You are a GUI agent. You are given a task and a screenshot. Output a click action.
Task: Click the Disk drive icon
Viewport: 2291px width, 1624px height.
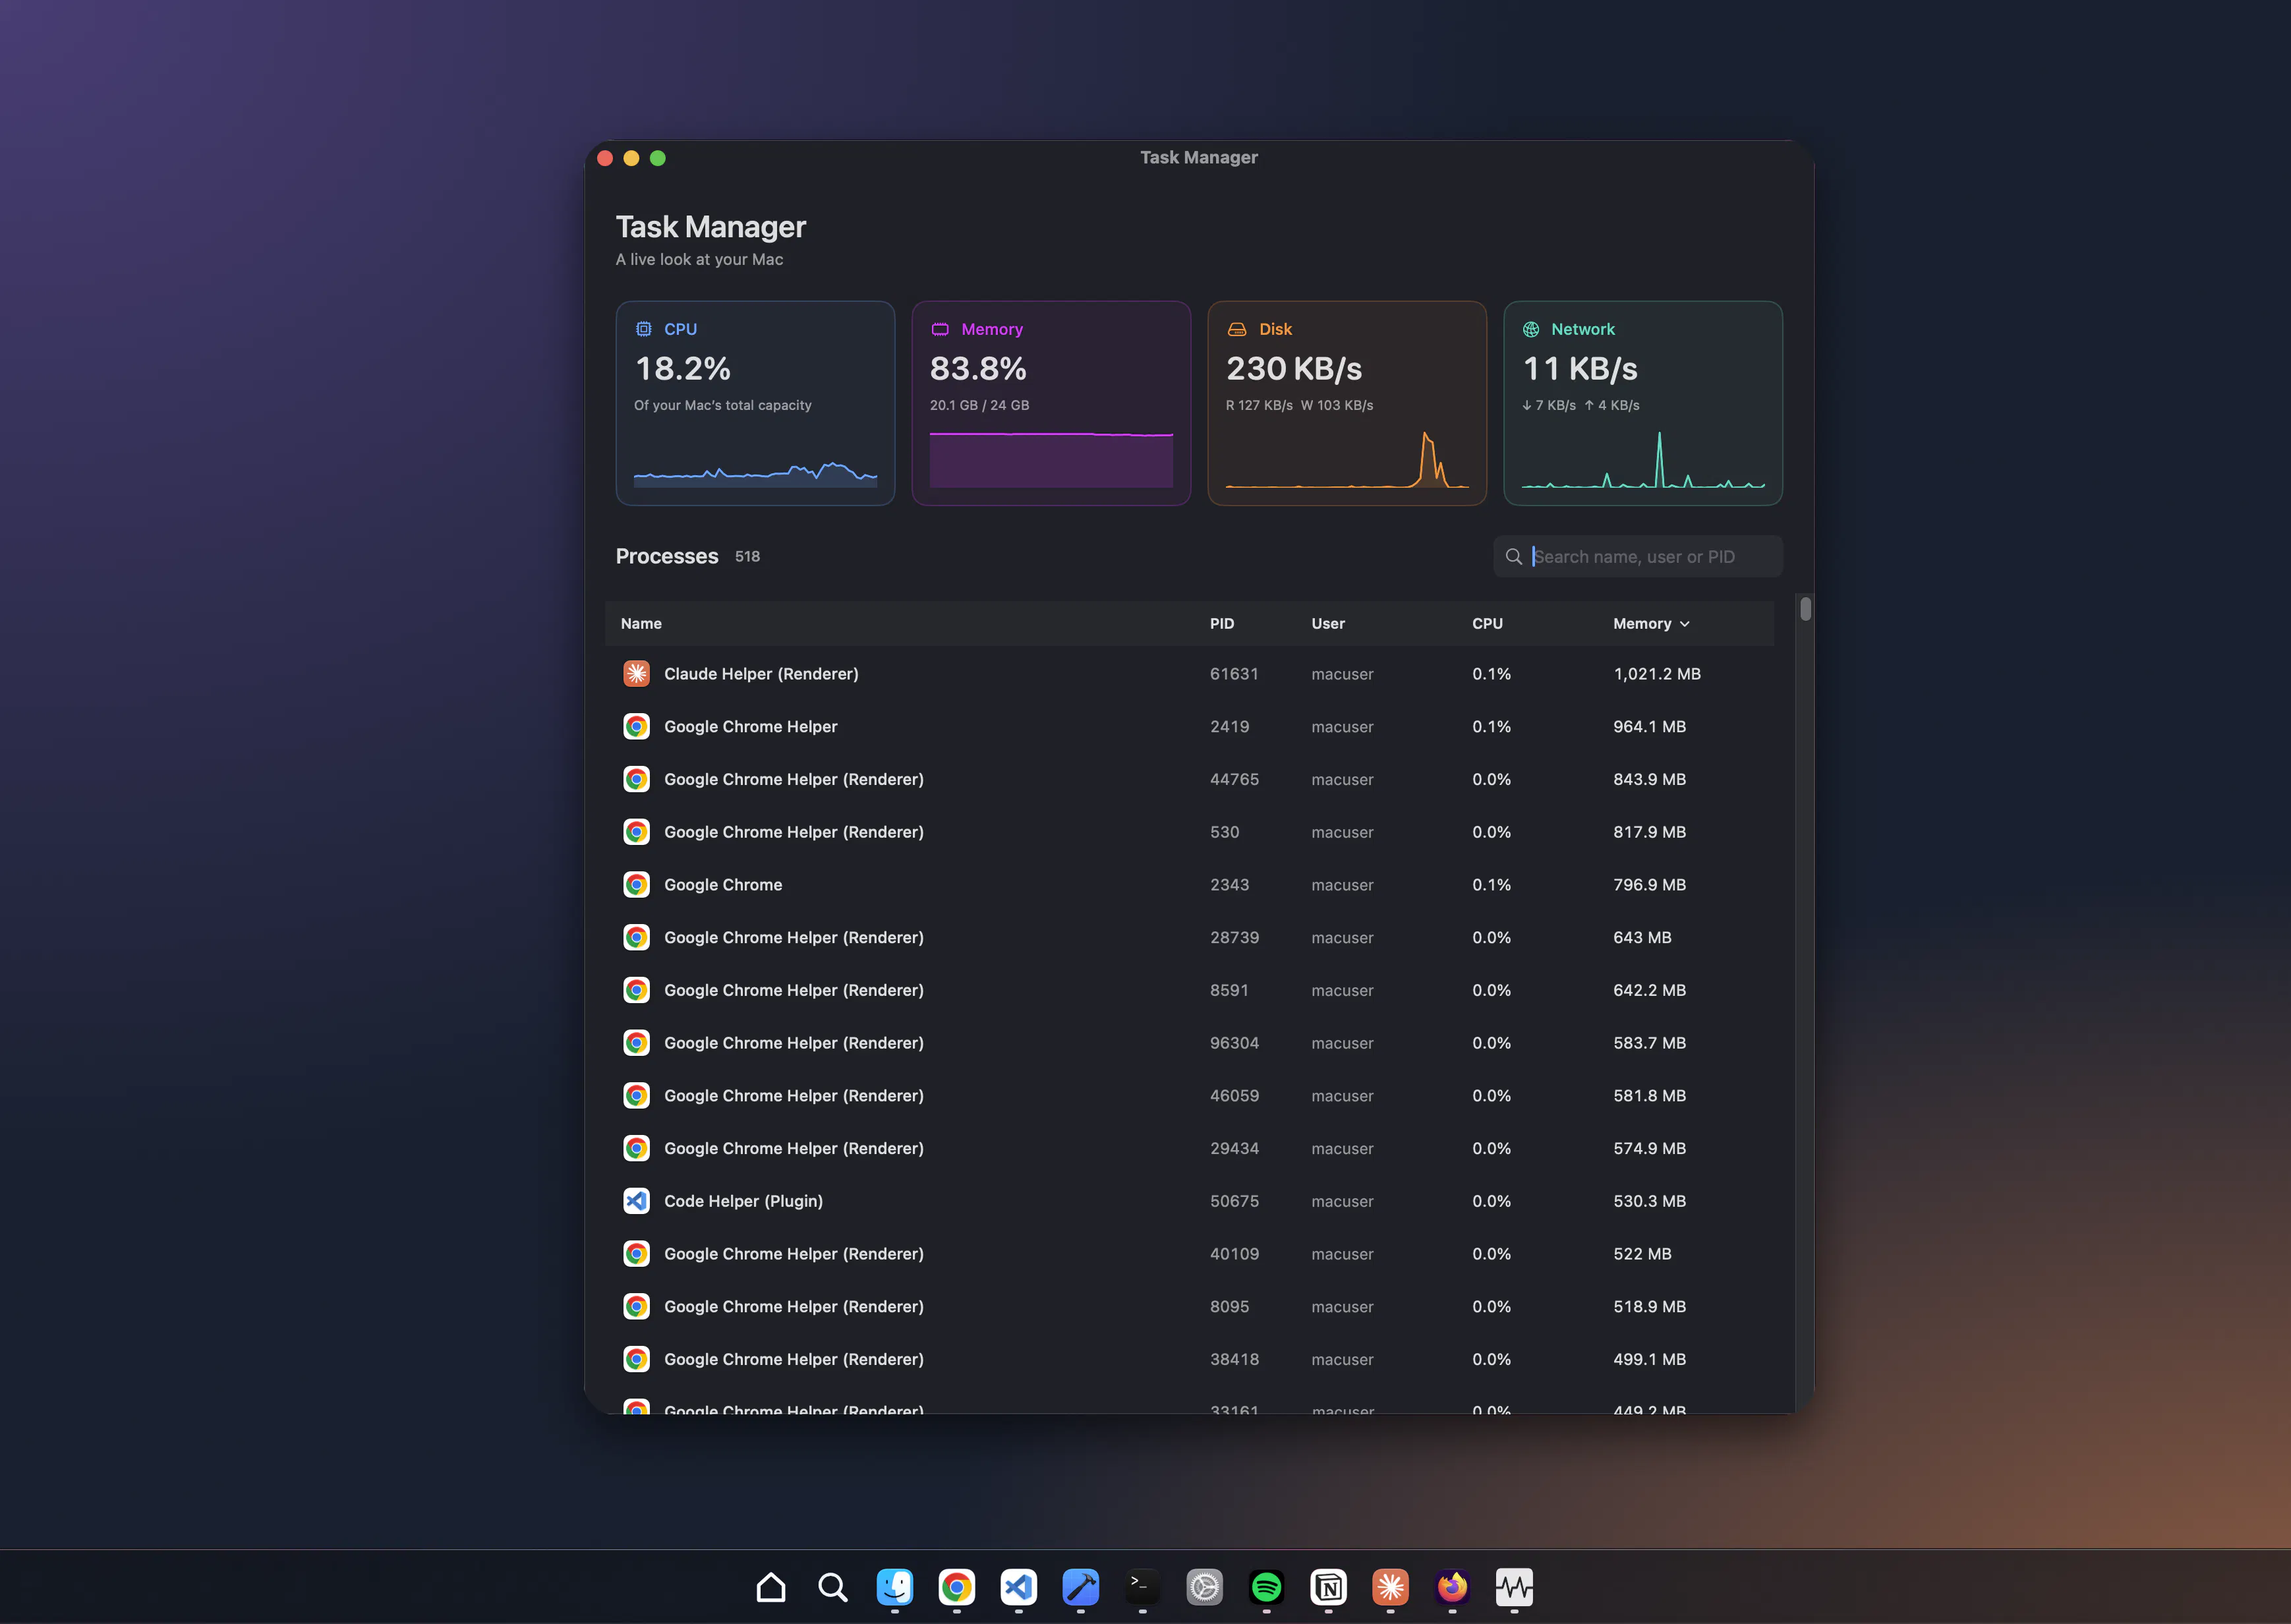1237,329
